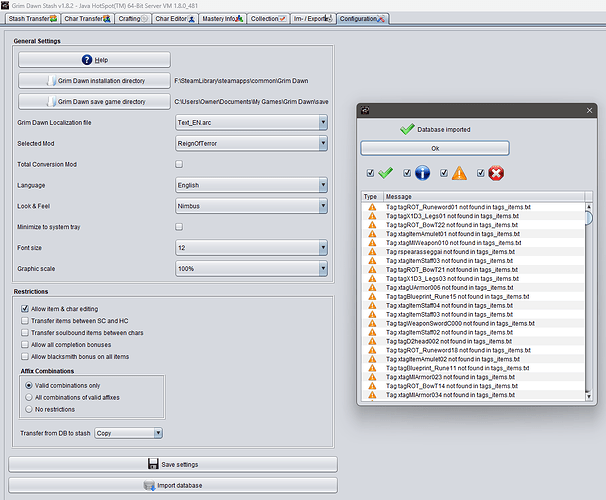This screenshot has width=606, height=500.
Task: Select the No restrictions affix option
Action: coord(27,410)
